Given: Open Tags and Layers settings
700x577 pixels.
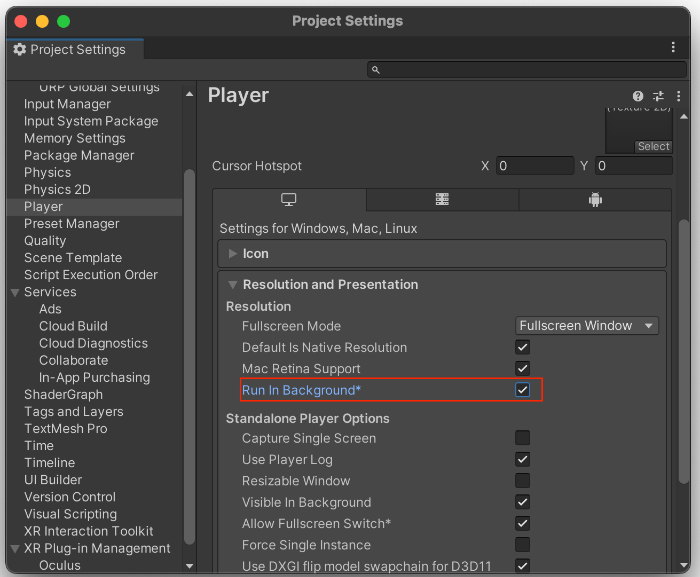Looking at the screenshot, I should point(74,411).
